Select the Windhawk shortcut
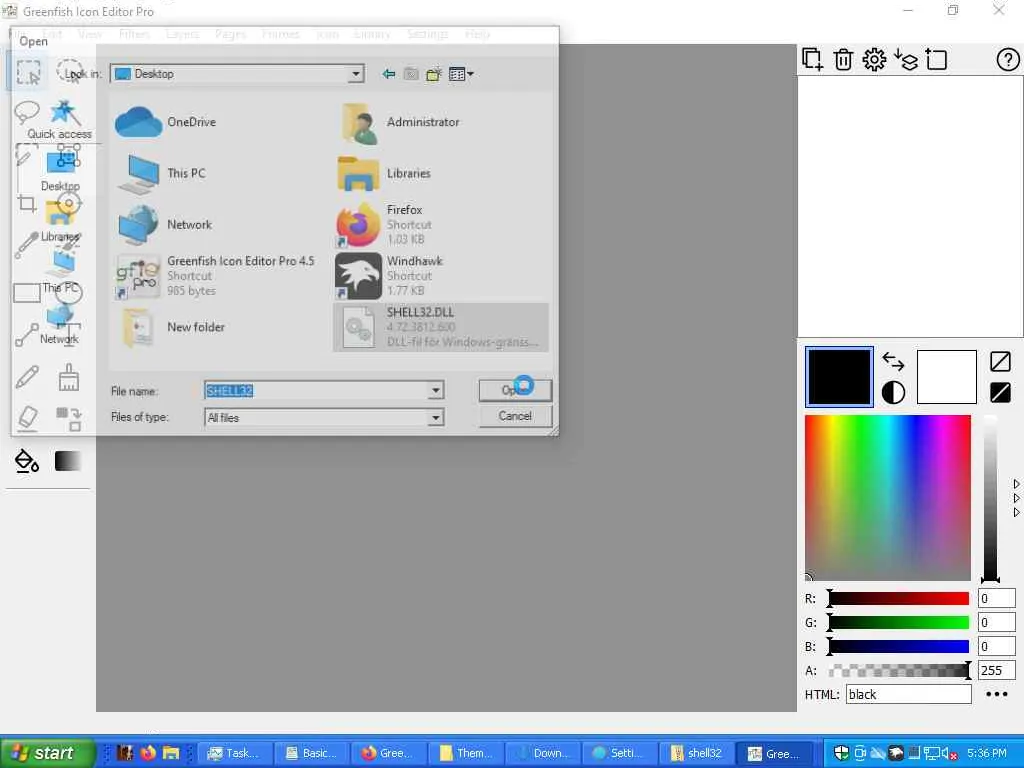This screenshot has height=768, width=1024. (389, 276)
